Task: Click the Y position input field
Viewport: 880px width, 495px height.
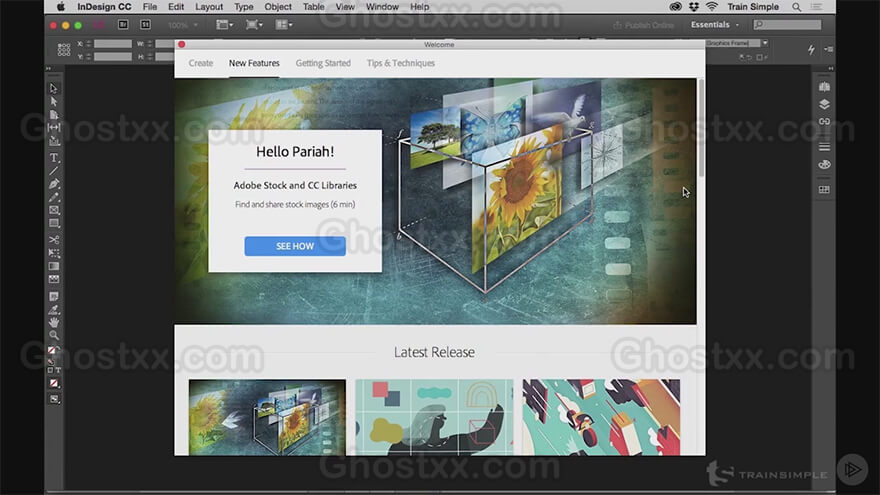Action: [113, 57]
